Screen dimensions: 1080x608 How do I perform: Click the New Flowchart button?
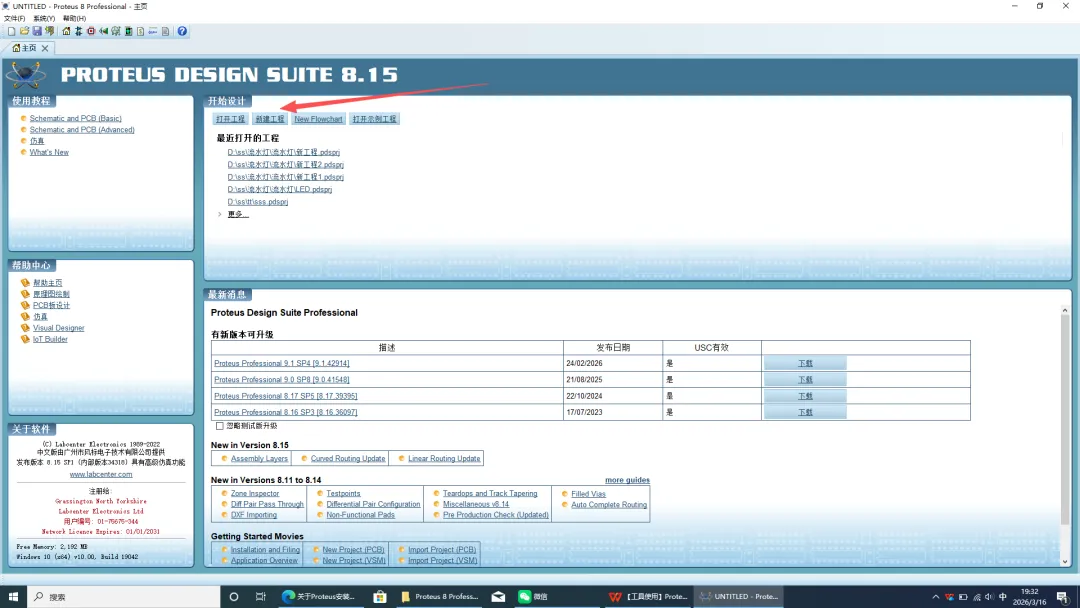(318, 119)
